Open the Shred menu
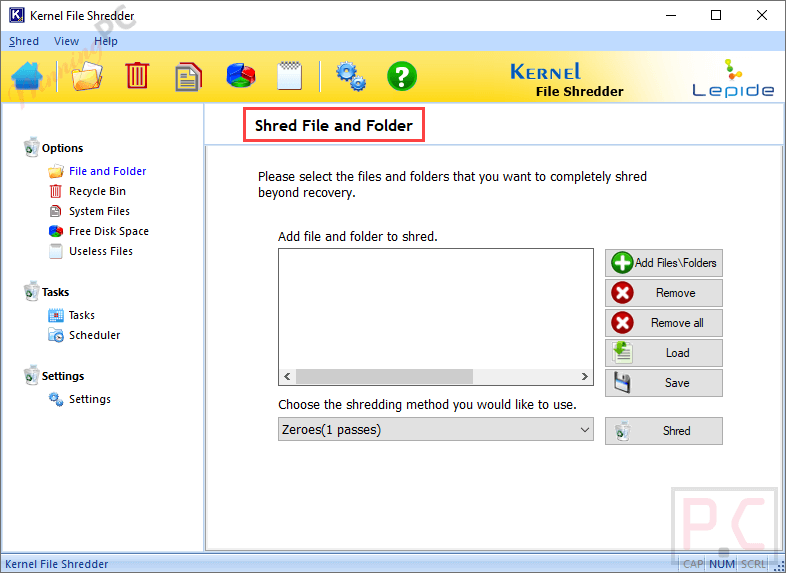This screenshot has width=786, height=573. point(24,41)
